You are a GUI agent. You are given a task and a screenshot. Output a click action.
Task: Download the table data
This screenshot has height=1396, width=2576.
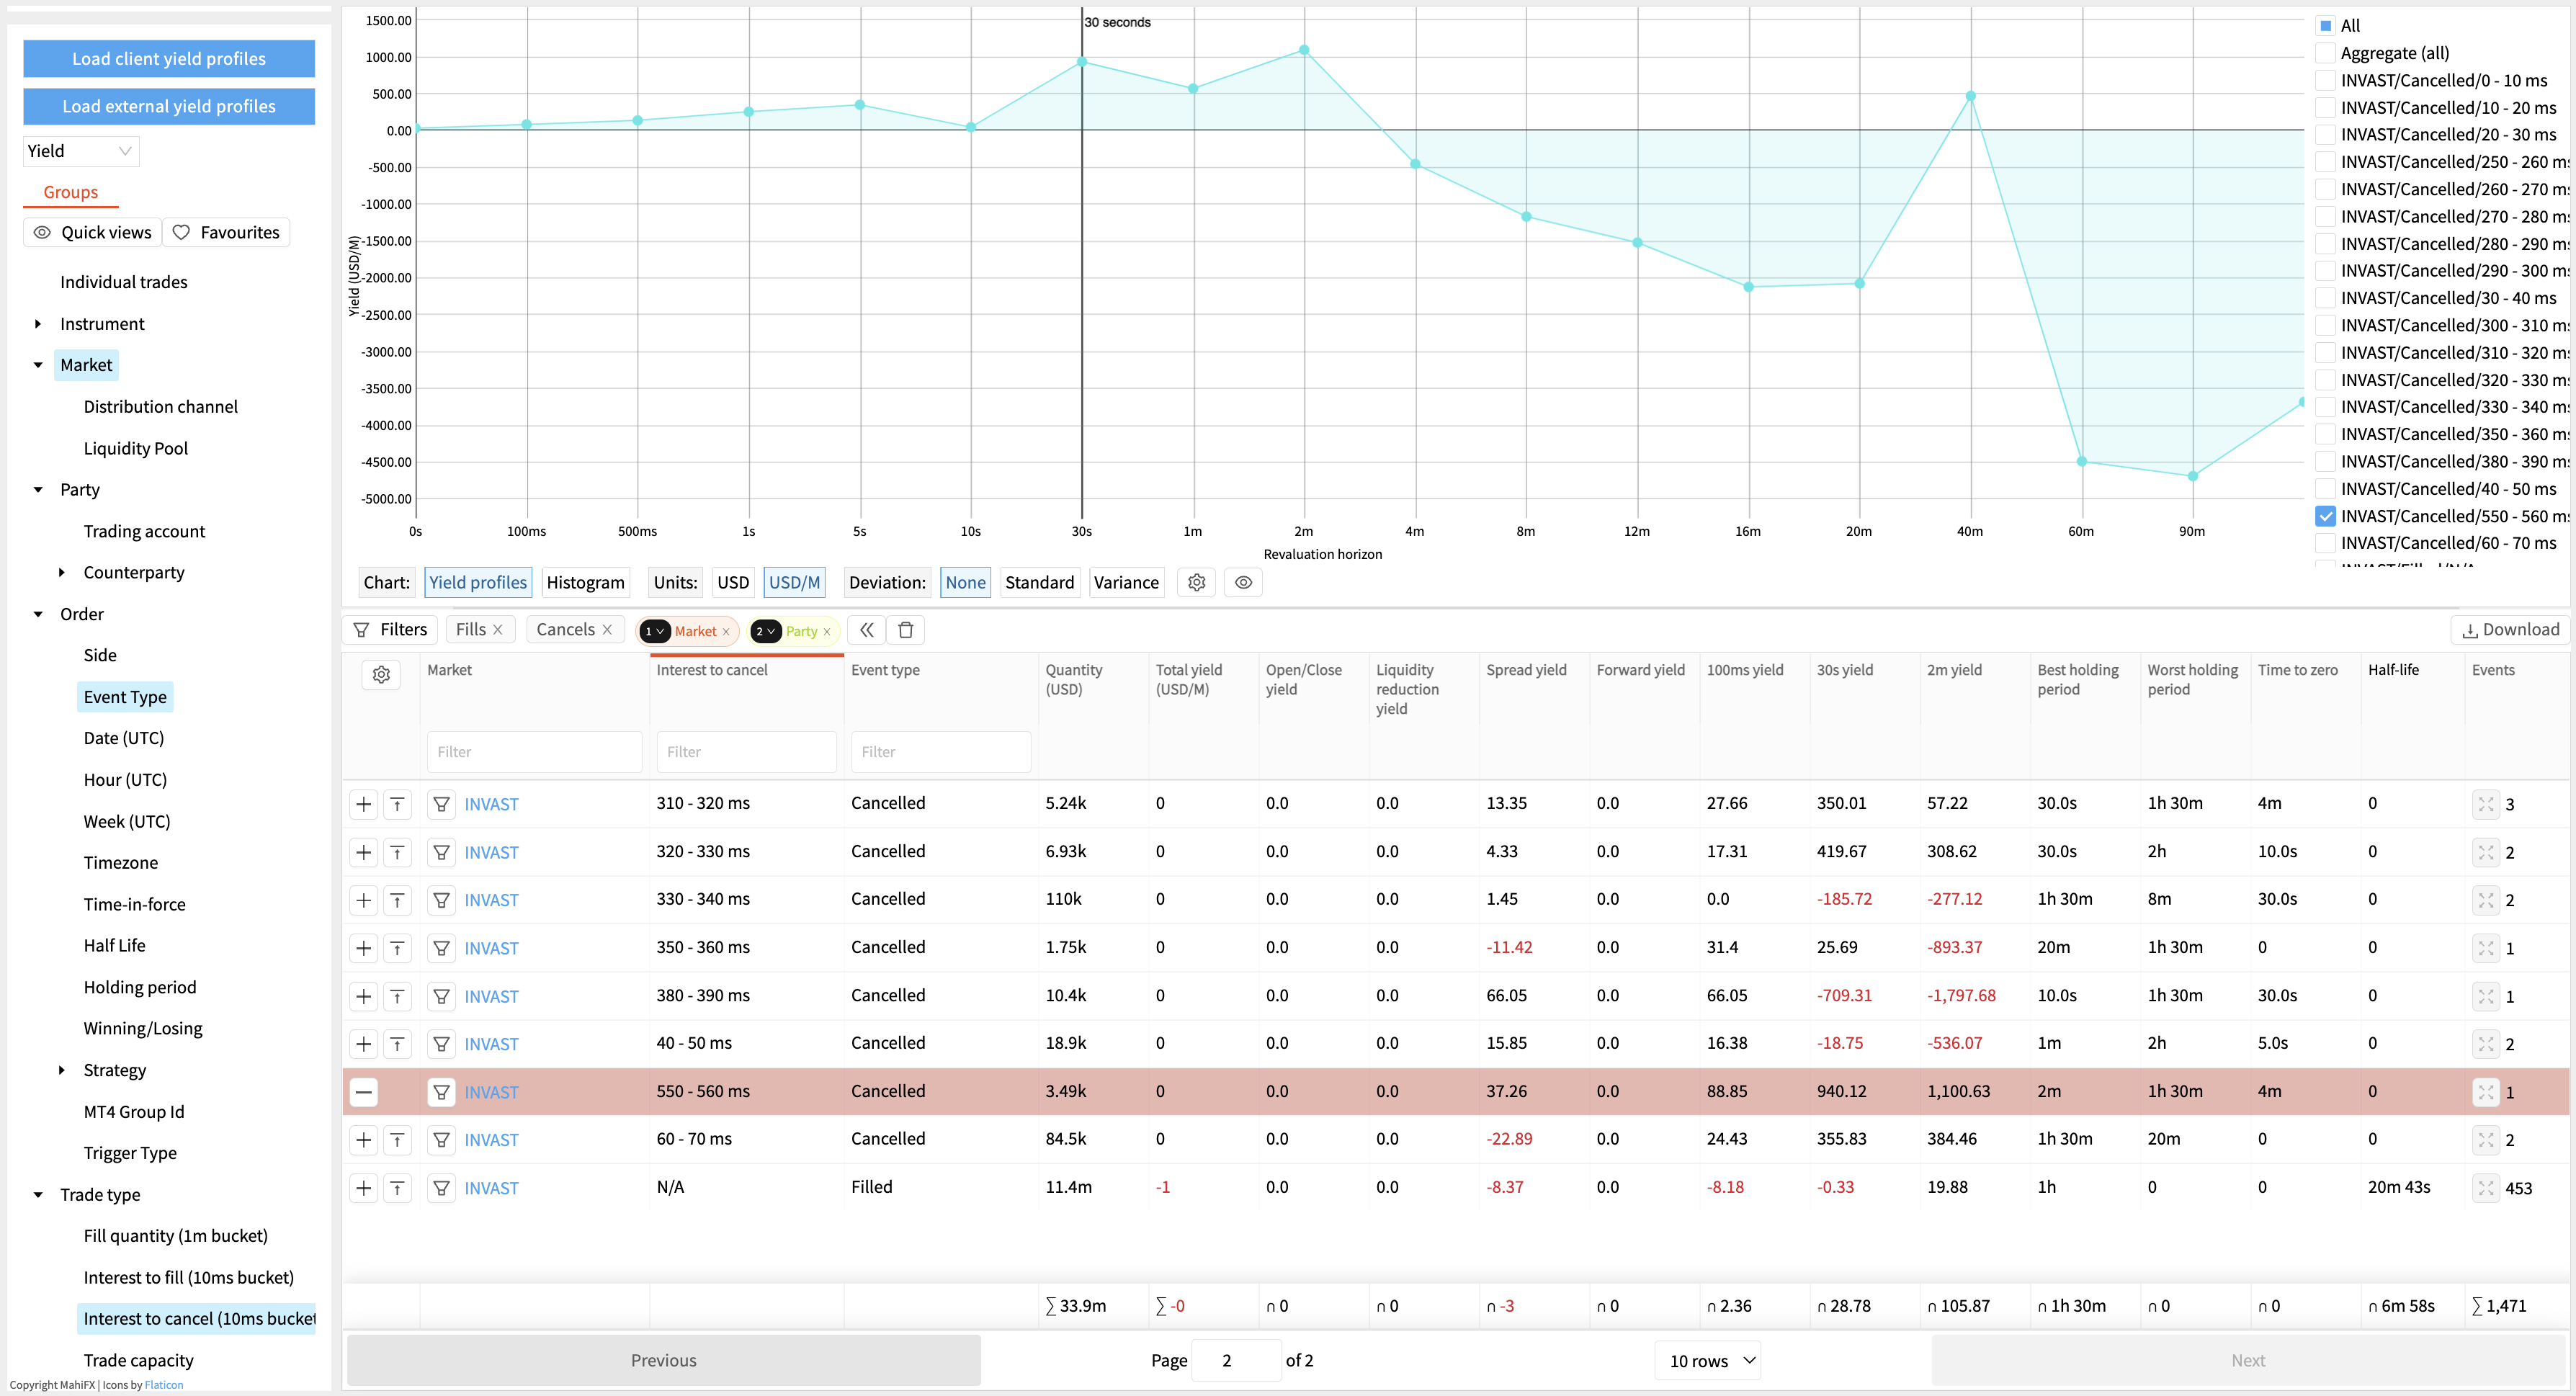tap(2510, 630)
